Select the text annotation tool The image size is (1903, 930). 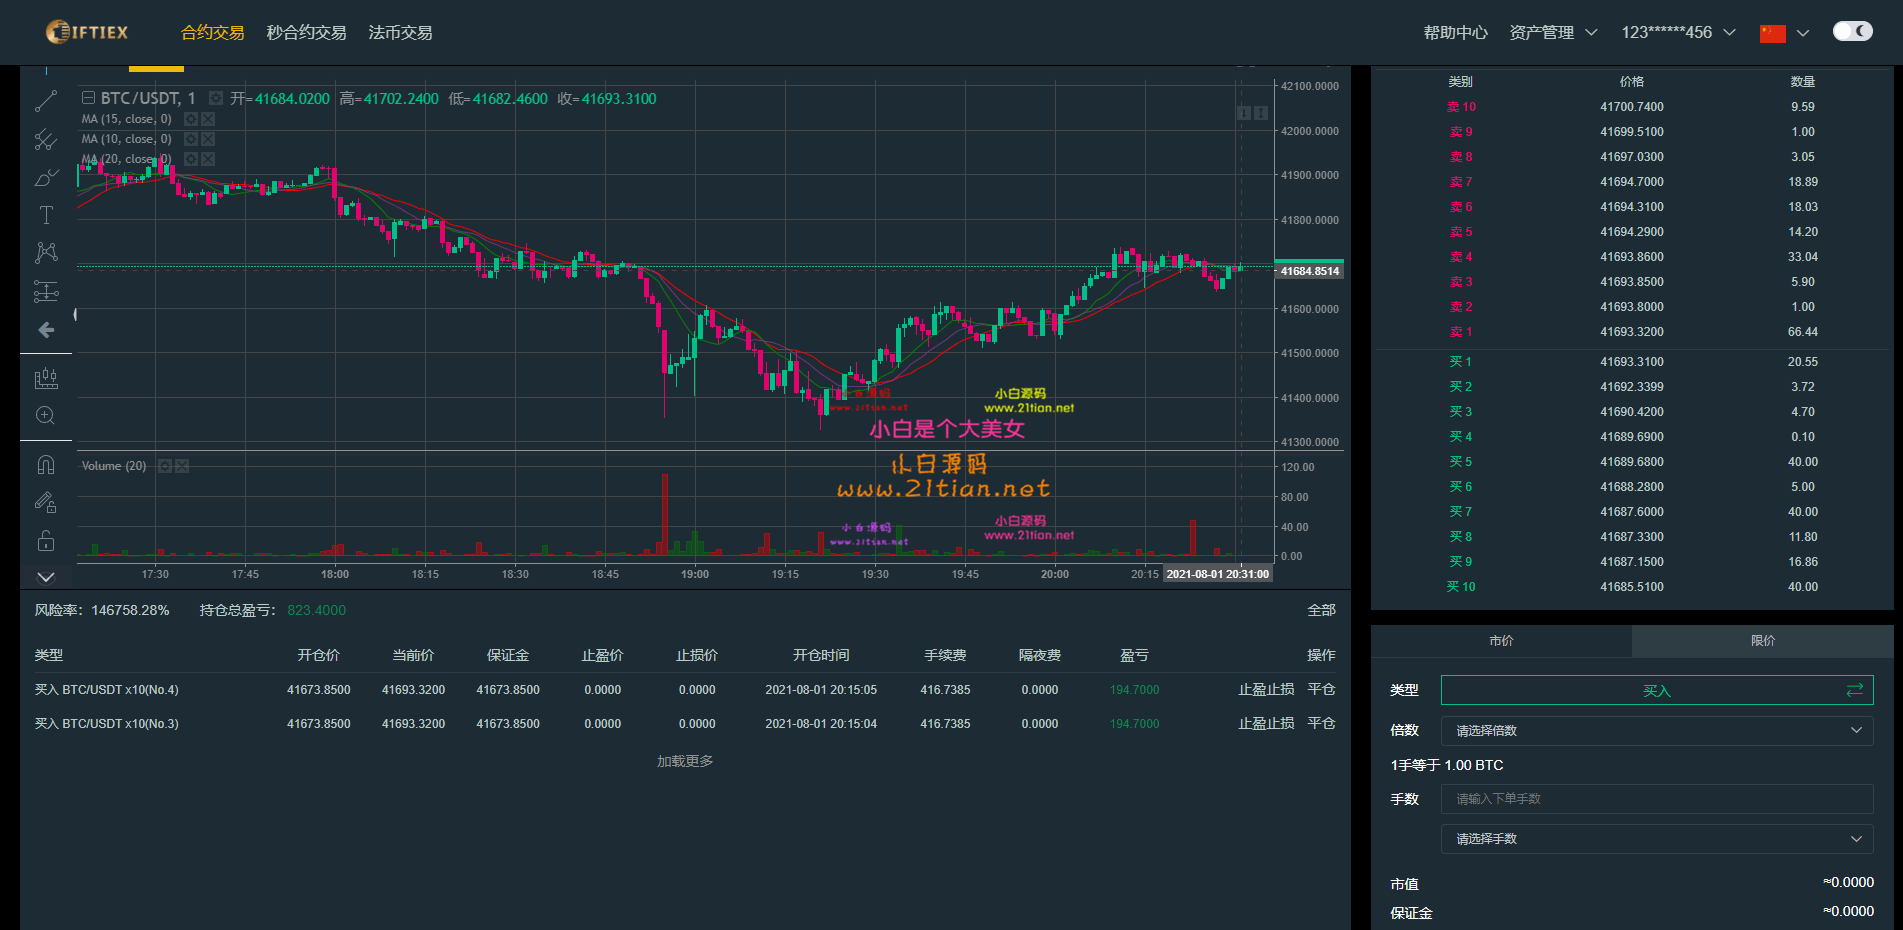[46, 215]
